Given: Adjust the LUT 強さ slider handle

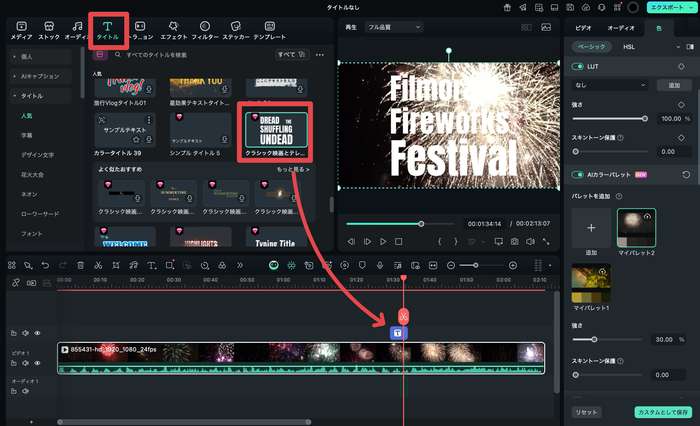Looking at the screenshot, I should point(645,119).
